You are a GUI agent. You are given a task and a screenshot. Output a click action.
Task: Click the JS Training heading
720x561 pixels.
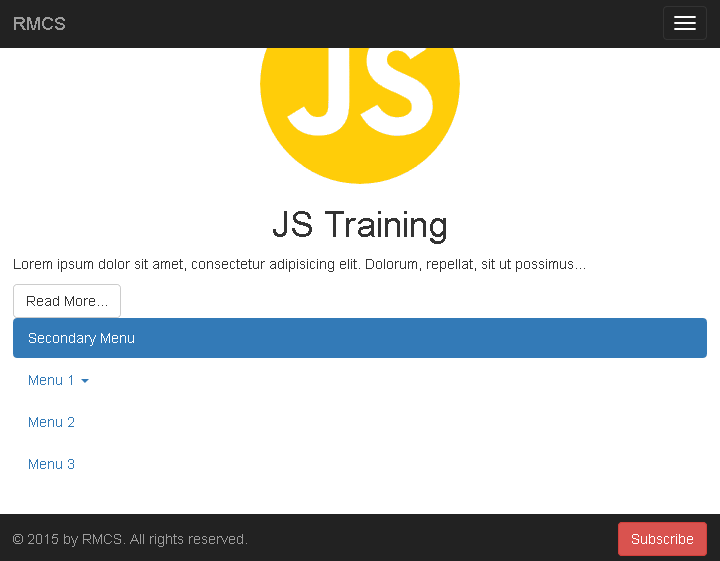click(x=360, y=224)
